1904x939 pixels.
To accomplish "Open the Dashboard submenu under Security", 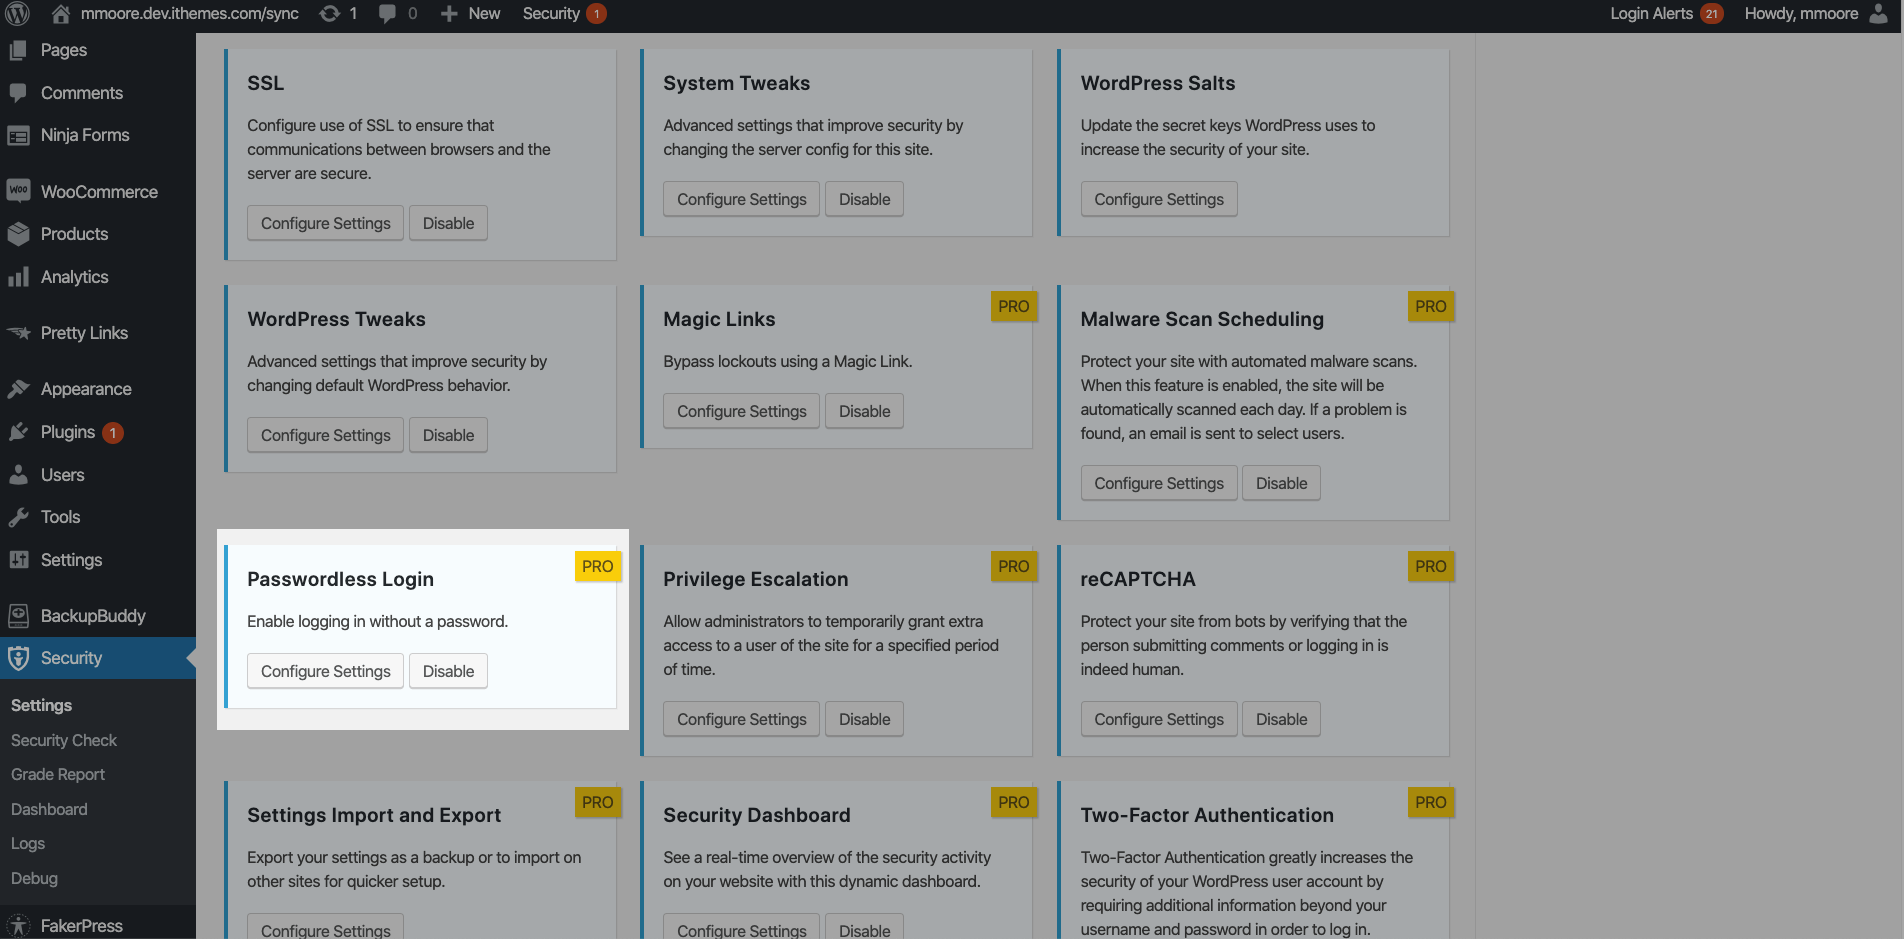I will coord(49,809).
